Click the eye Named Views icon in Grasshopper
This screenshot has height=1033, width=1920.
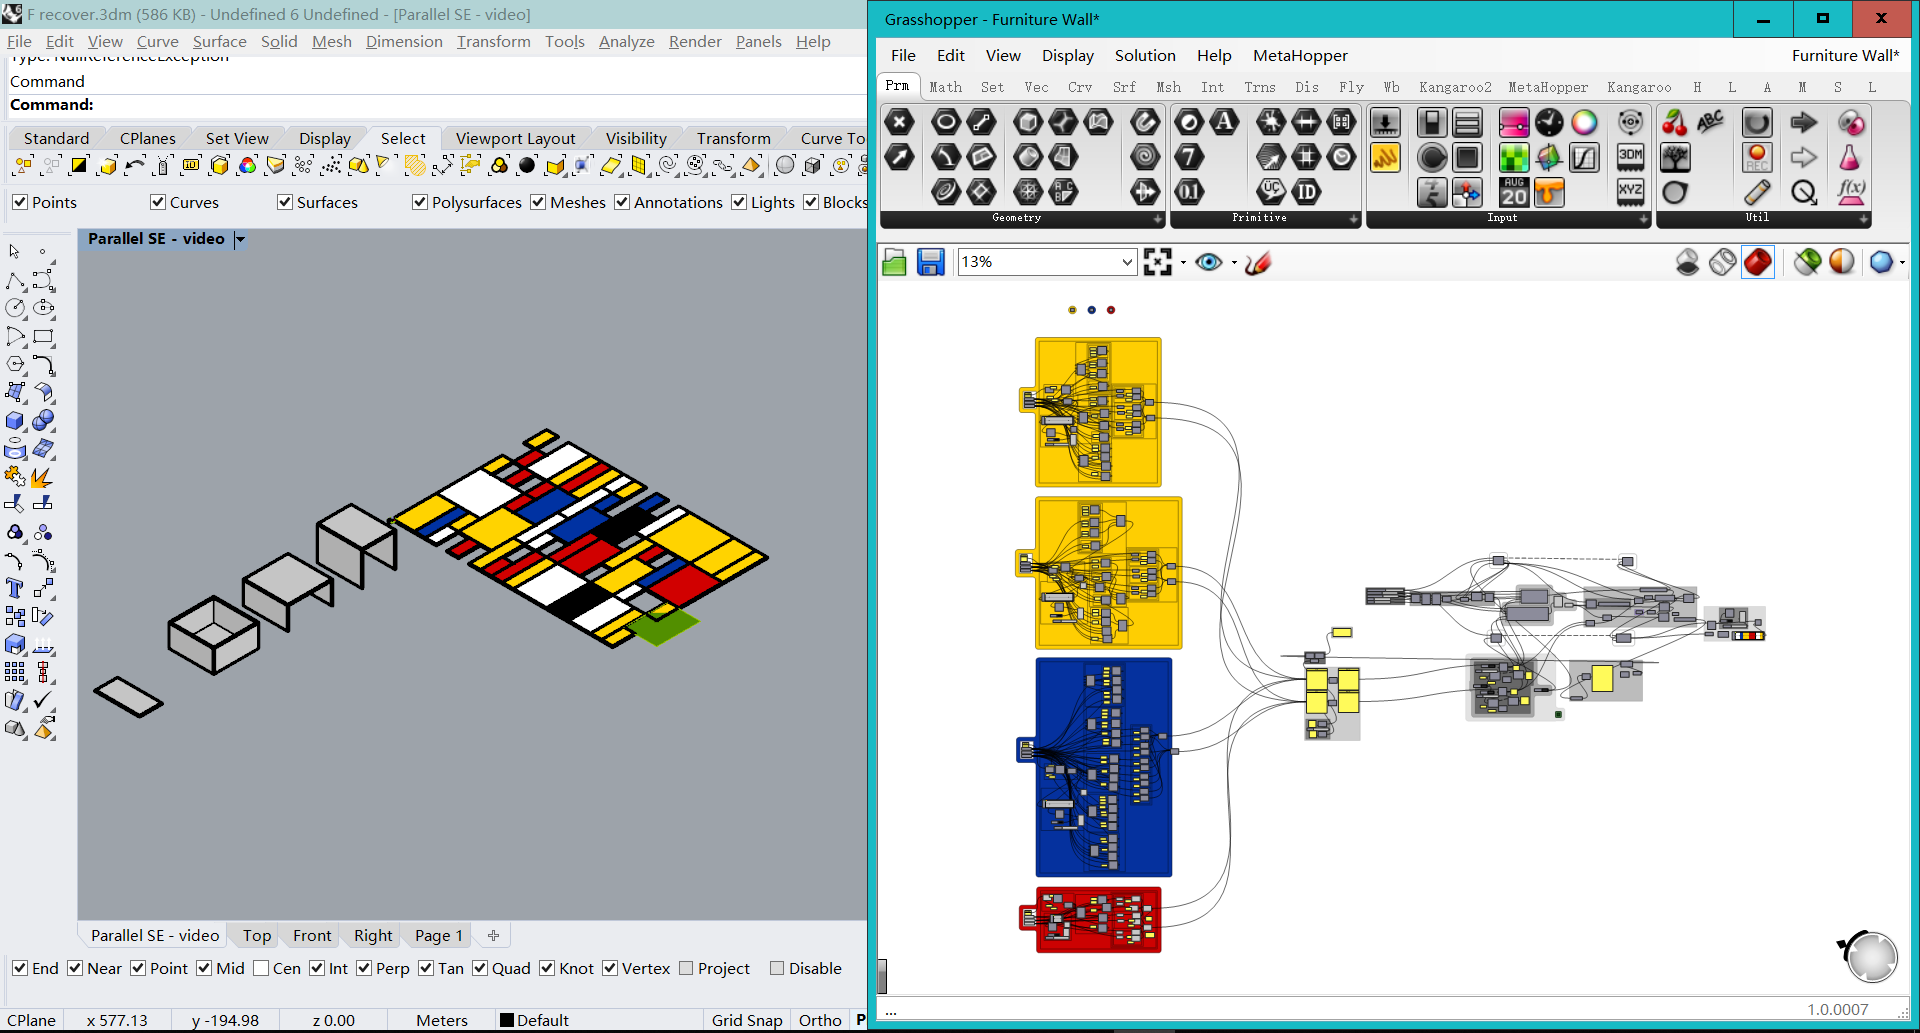tap(1209, 262)
